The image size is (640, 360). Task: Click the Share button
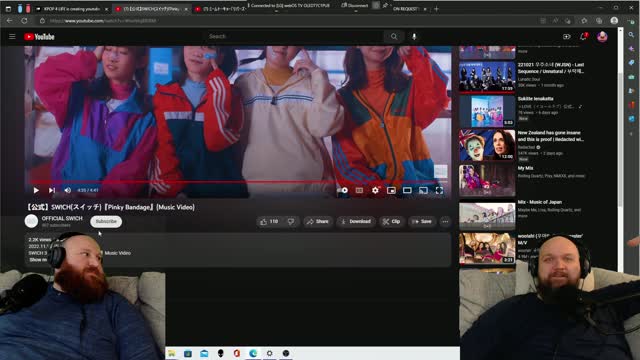[318, 222]
